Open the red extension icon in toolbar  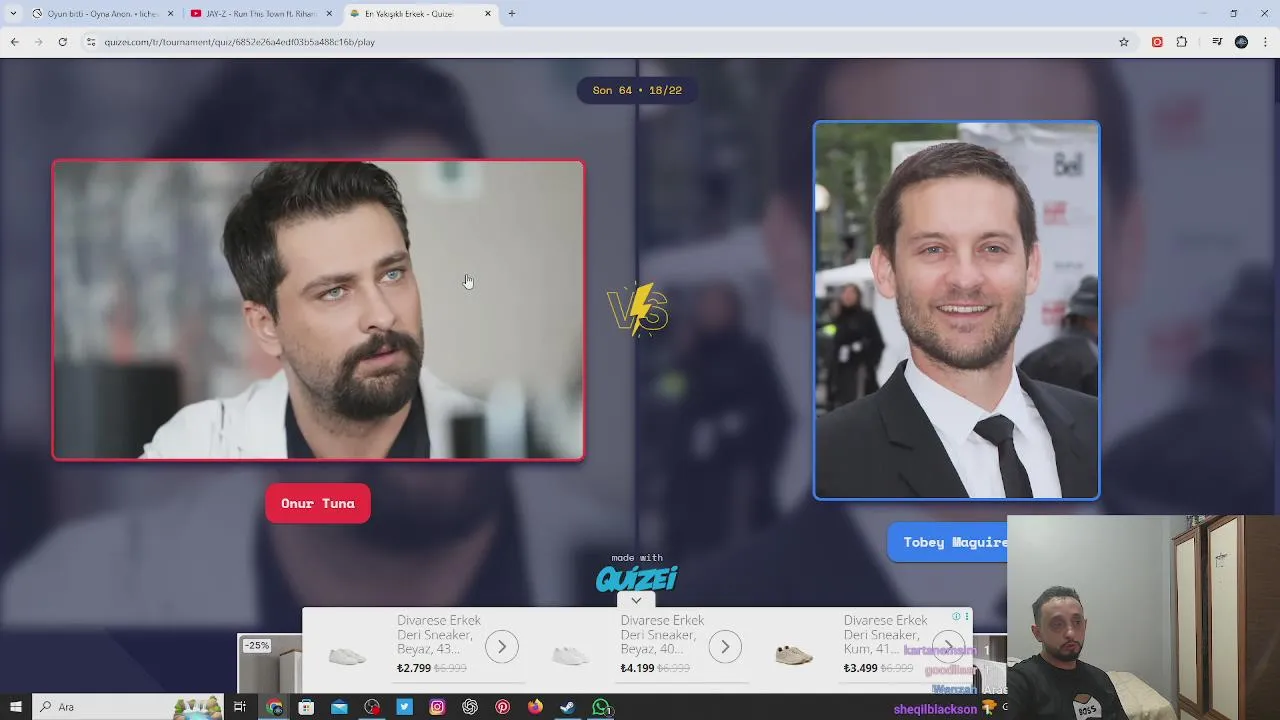pyautogui.click(x=1157, y=42)
